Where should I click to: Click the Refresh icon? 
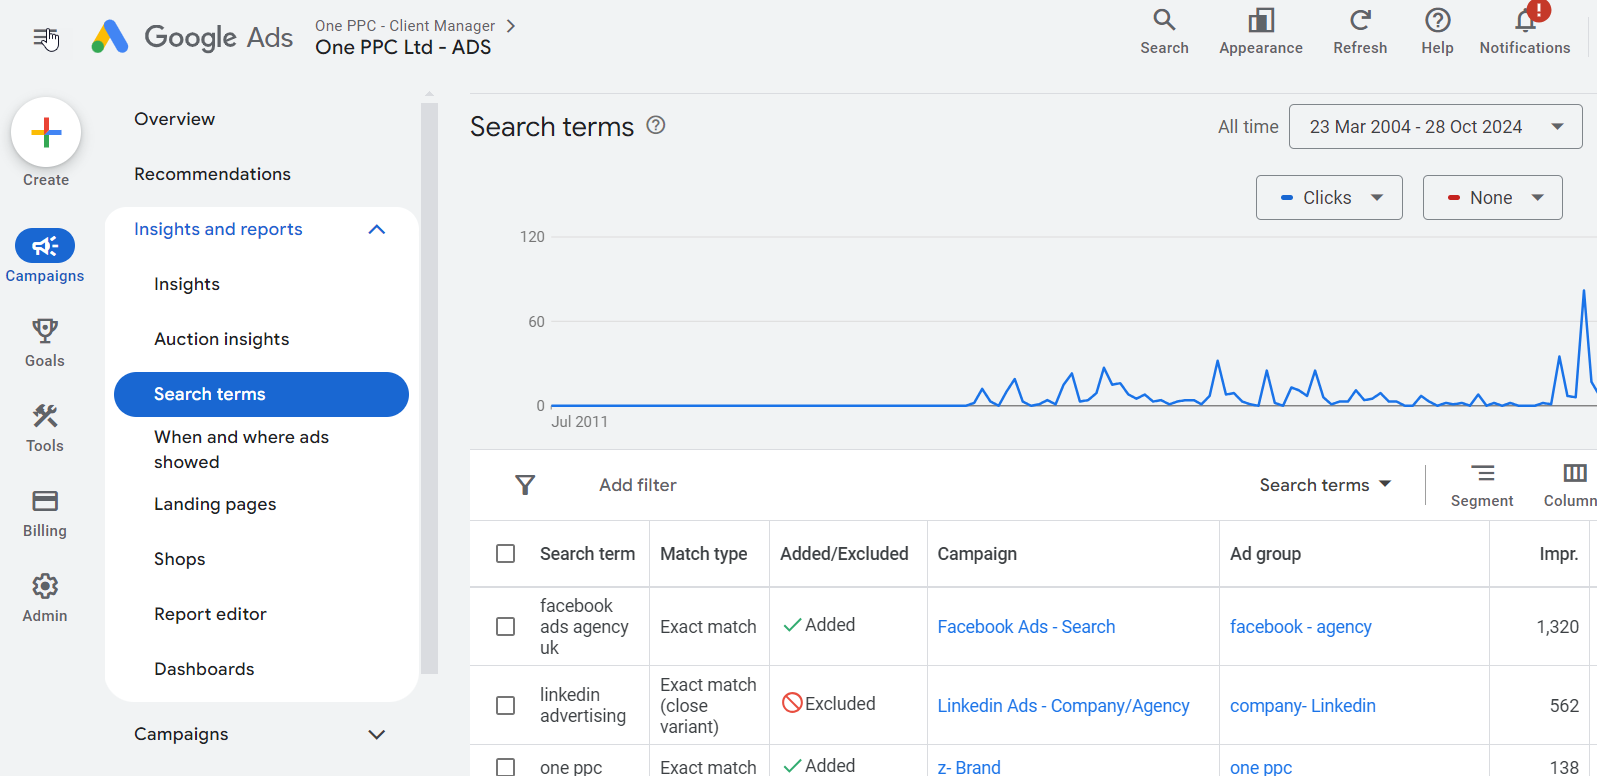(x=1360, y=20)
